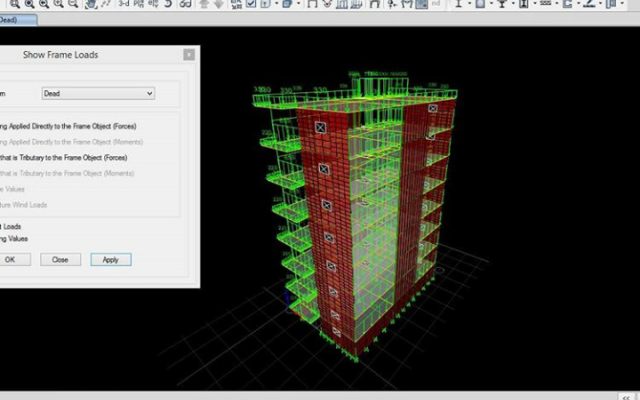Click the Show Undeformed Shape frame icon
Image resolution: width=640 pixels, height=400 pixels.
(x=312, y=4)
